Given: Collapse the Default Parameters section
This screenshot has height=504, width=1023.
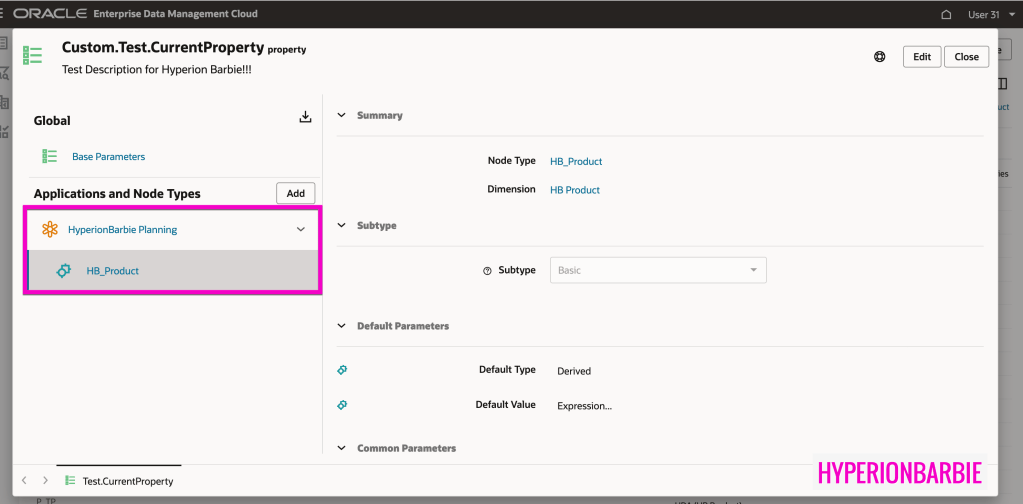Looking at the screenshot, I should click(x=342, y=326).
